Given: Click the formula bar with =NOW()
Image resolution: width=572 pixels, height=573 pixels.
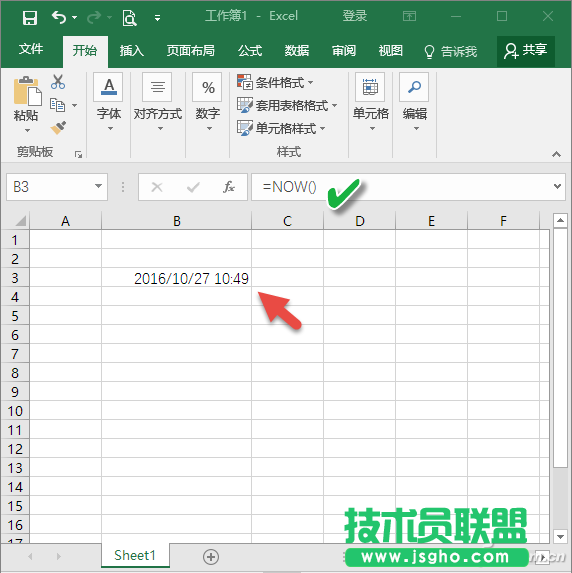Looking at the screenshot, I should coord(401,187).
